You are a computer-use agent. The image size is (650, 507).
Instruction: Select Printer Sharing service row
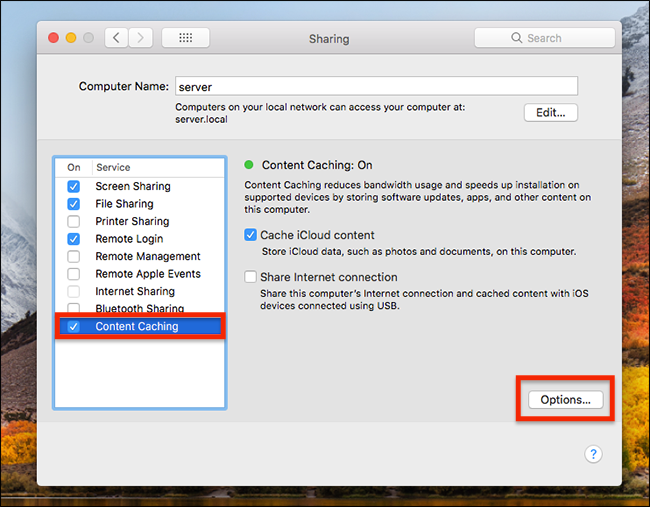pyautogui.click(x=140, y=221)
